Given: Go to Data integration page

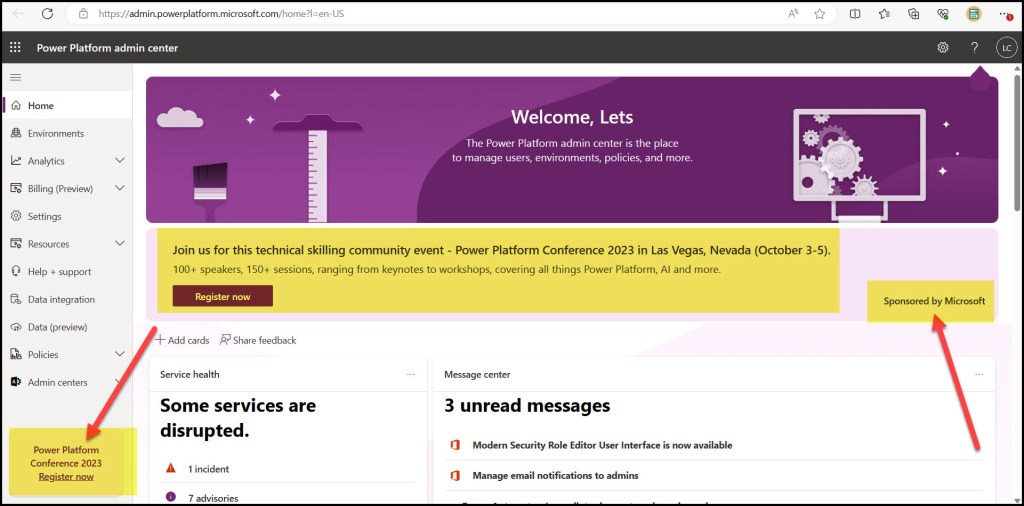Looking at the screenshot, I should coord(61,299).
